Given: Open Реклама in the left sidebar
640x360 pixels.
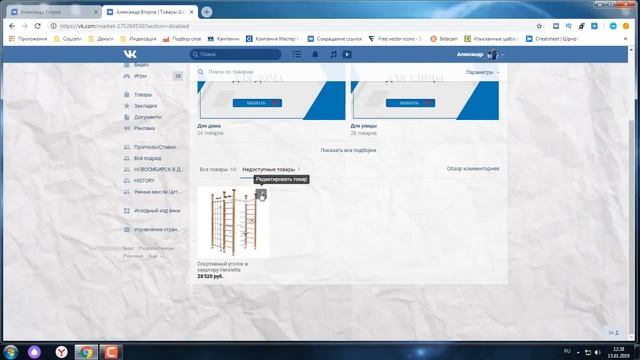Looking at the screenshot, I should (144, 128).
